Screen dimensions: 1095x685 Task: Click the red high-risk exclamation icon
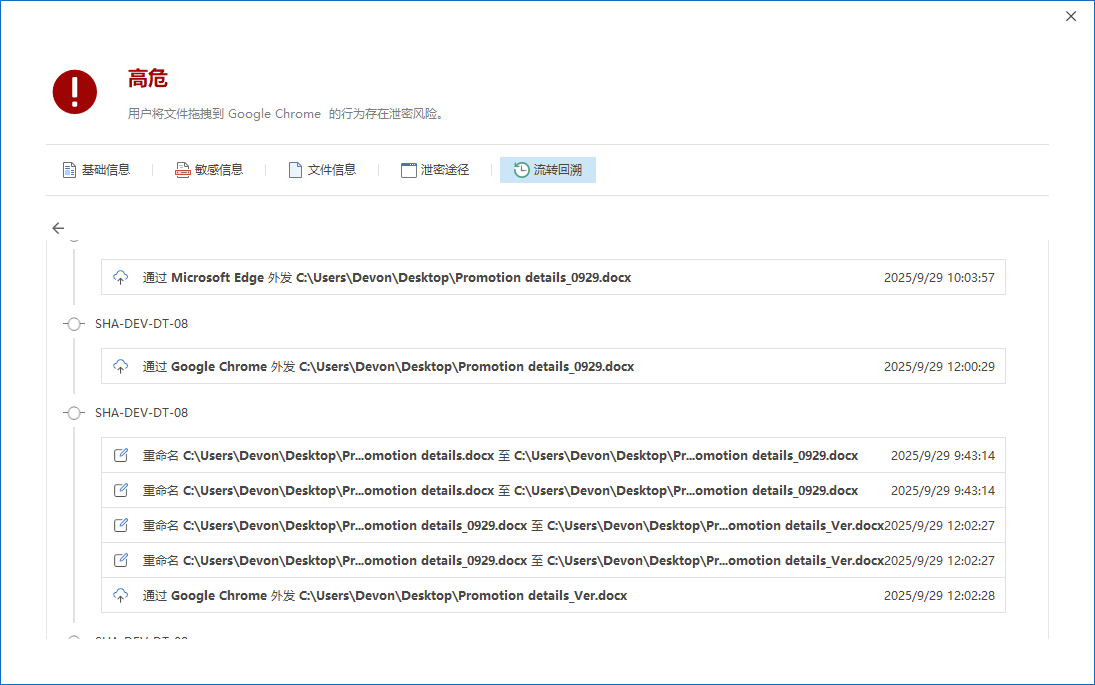[x=75, y=91]
